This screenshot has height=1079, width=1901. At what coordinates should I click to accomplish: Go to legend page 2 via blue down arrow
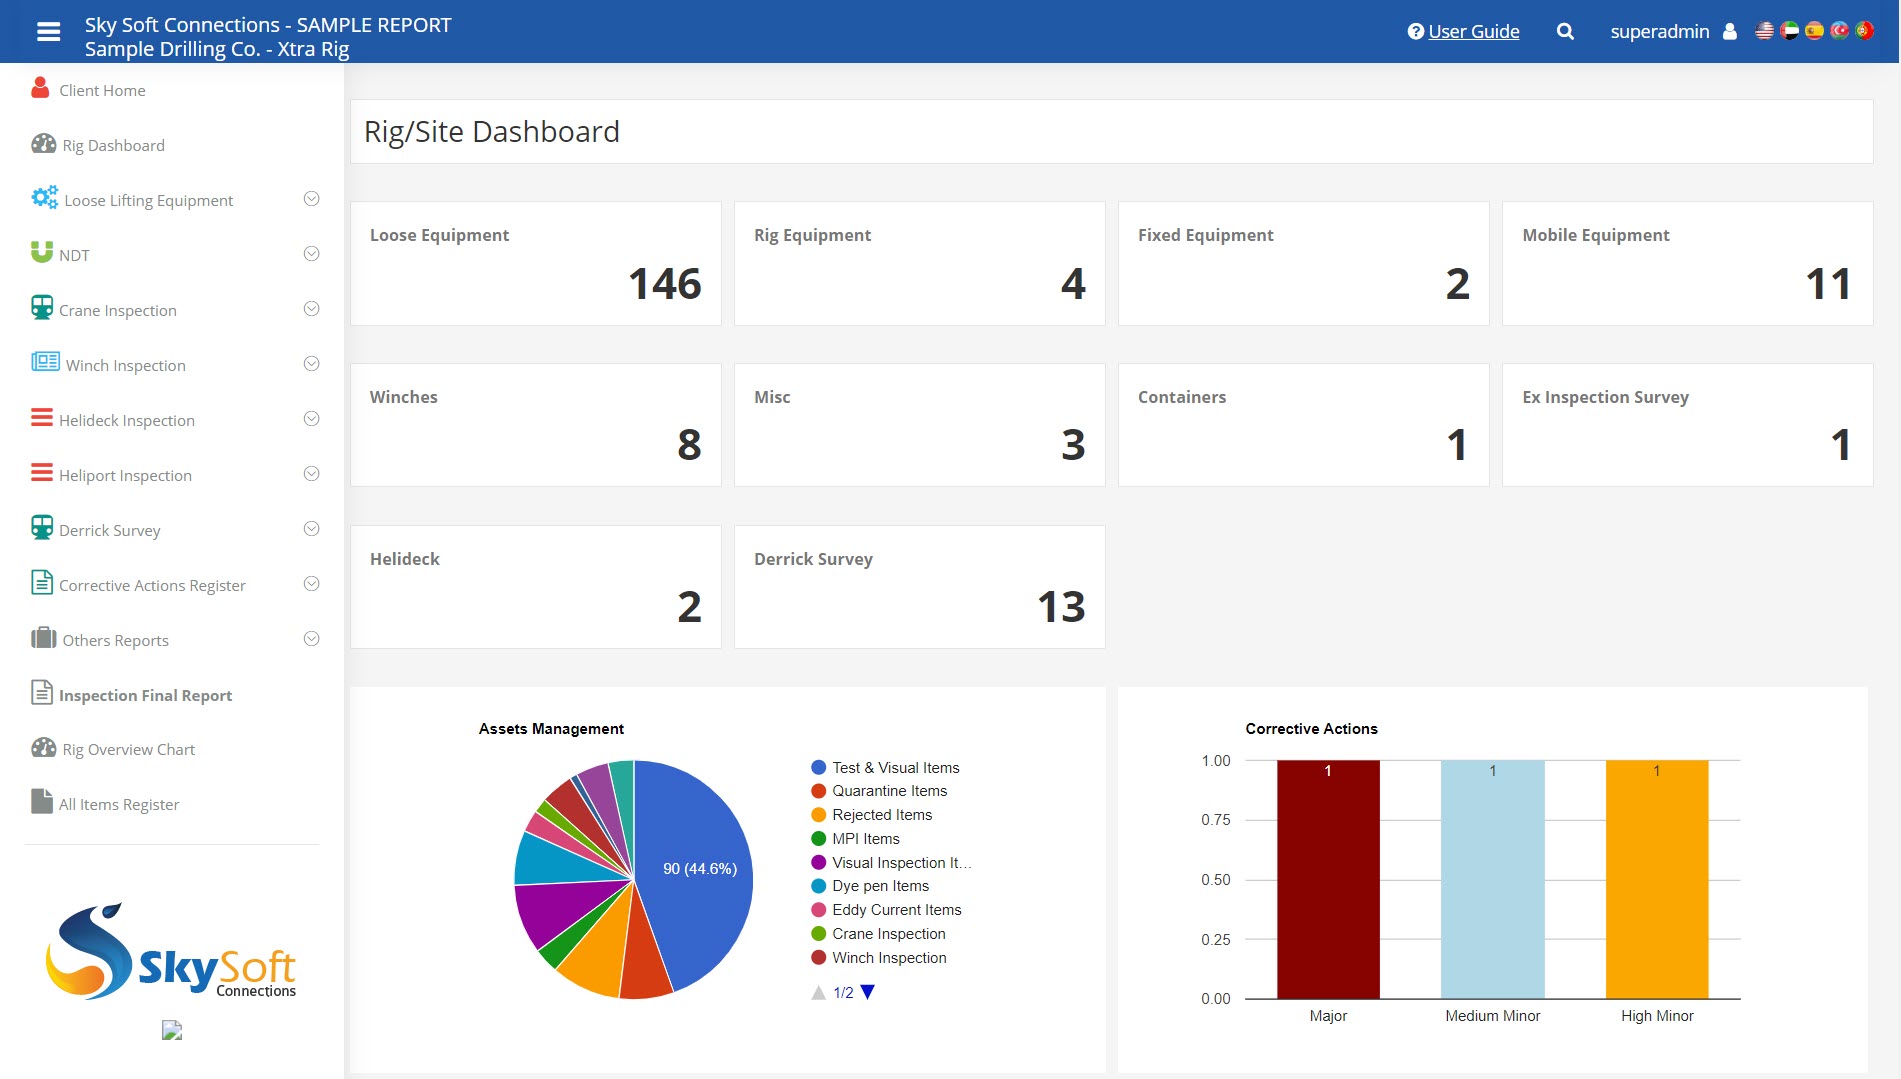click(x=866, y=992)
